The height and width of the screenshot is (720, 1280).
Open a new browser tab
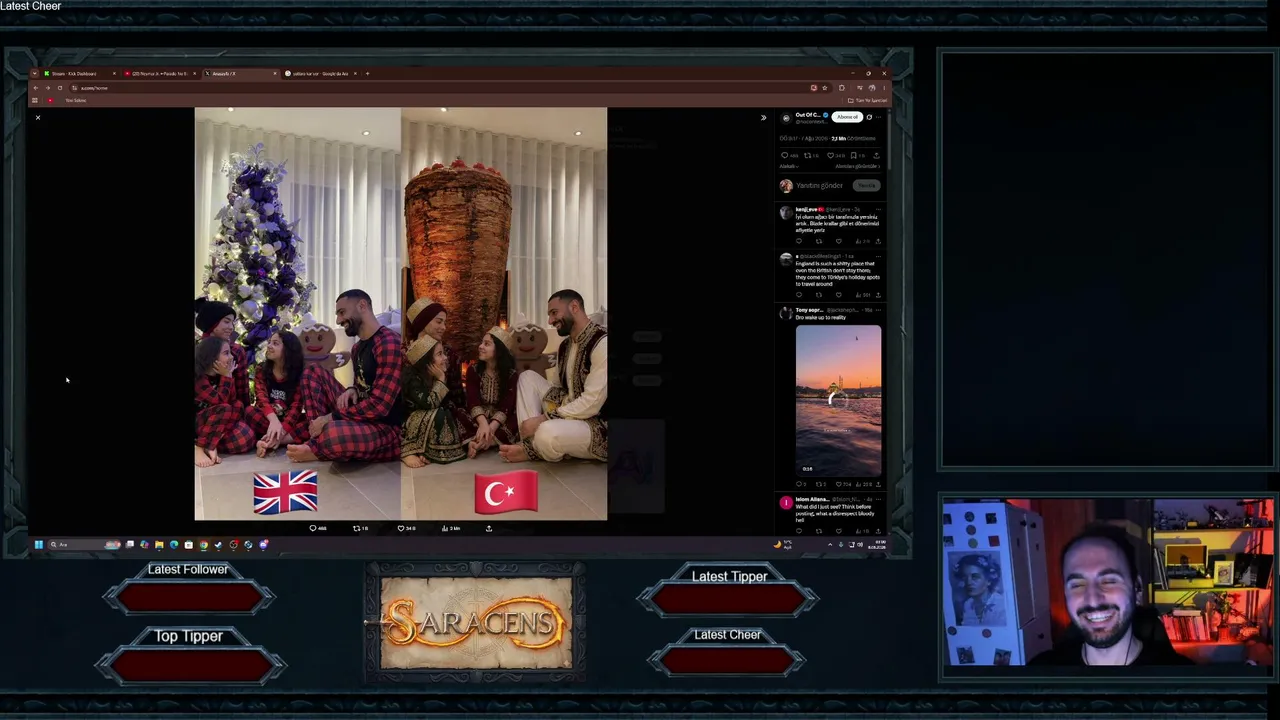pyautogui.click(x=367, y=73)
